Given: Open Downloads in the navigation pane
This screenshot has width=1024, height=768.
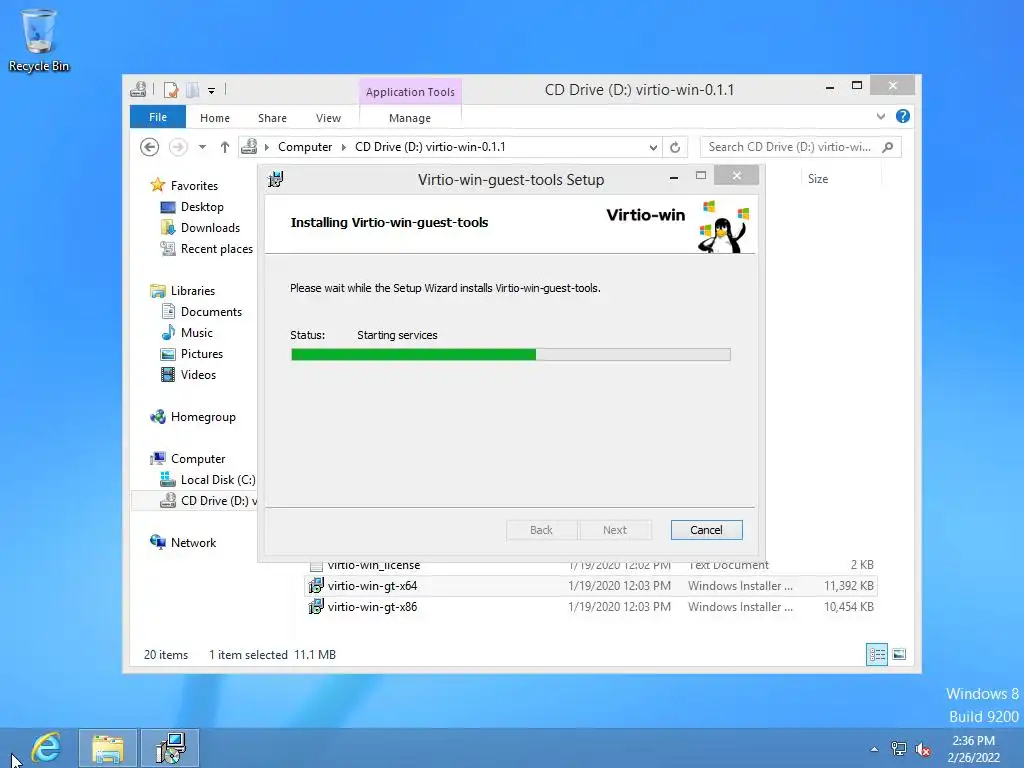Looking at the screenshot, I should 210,227.
